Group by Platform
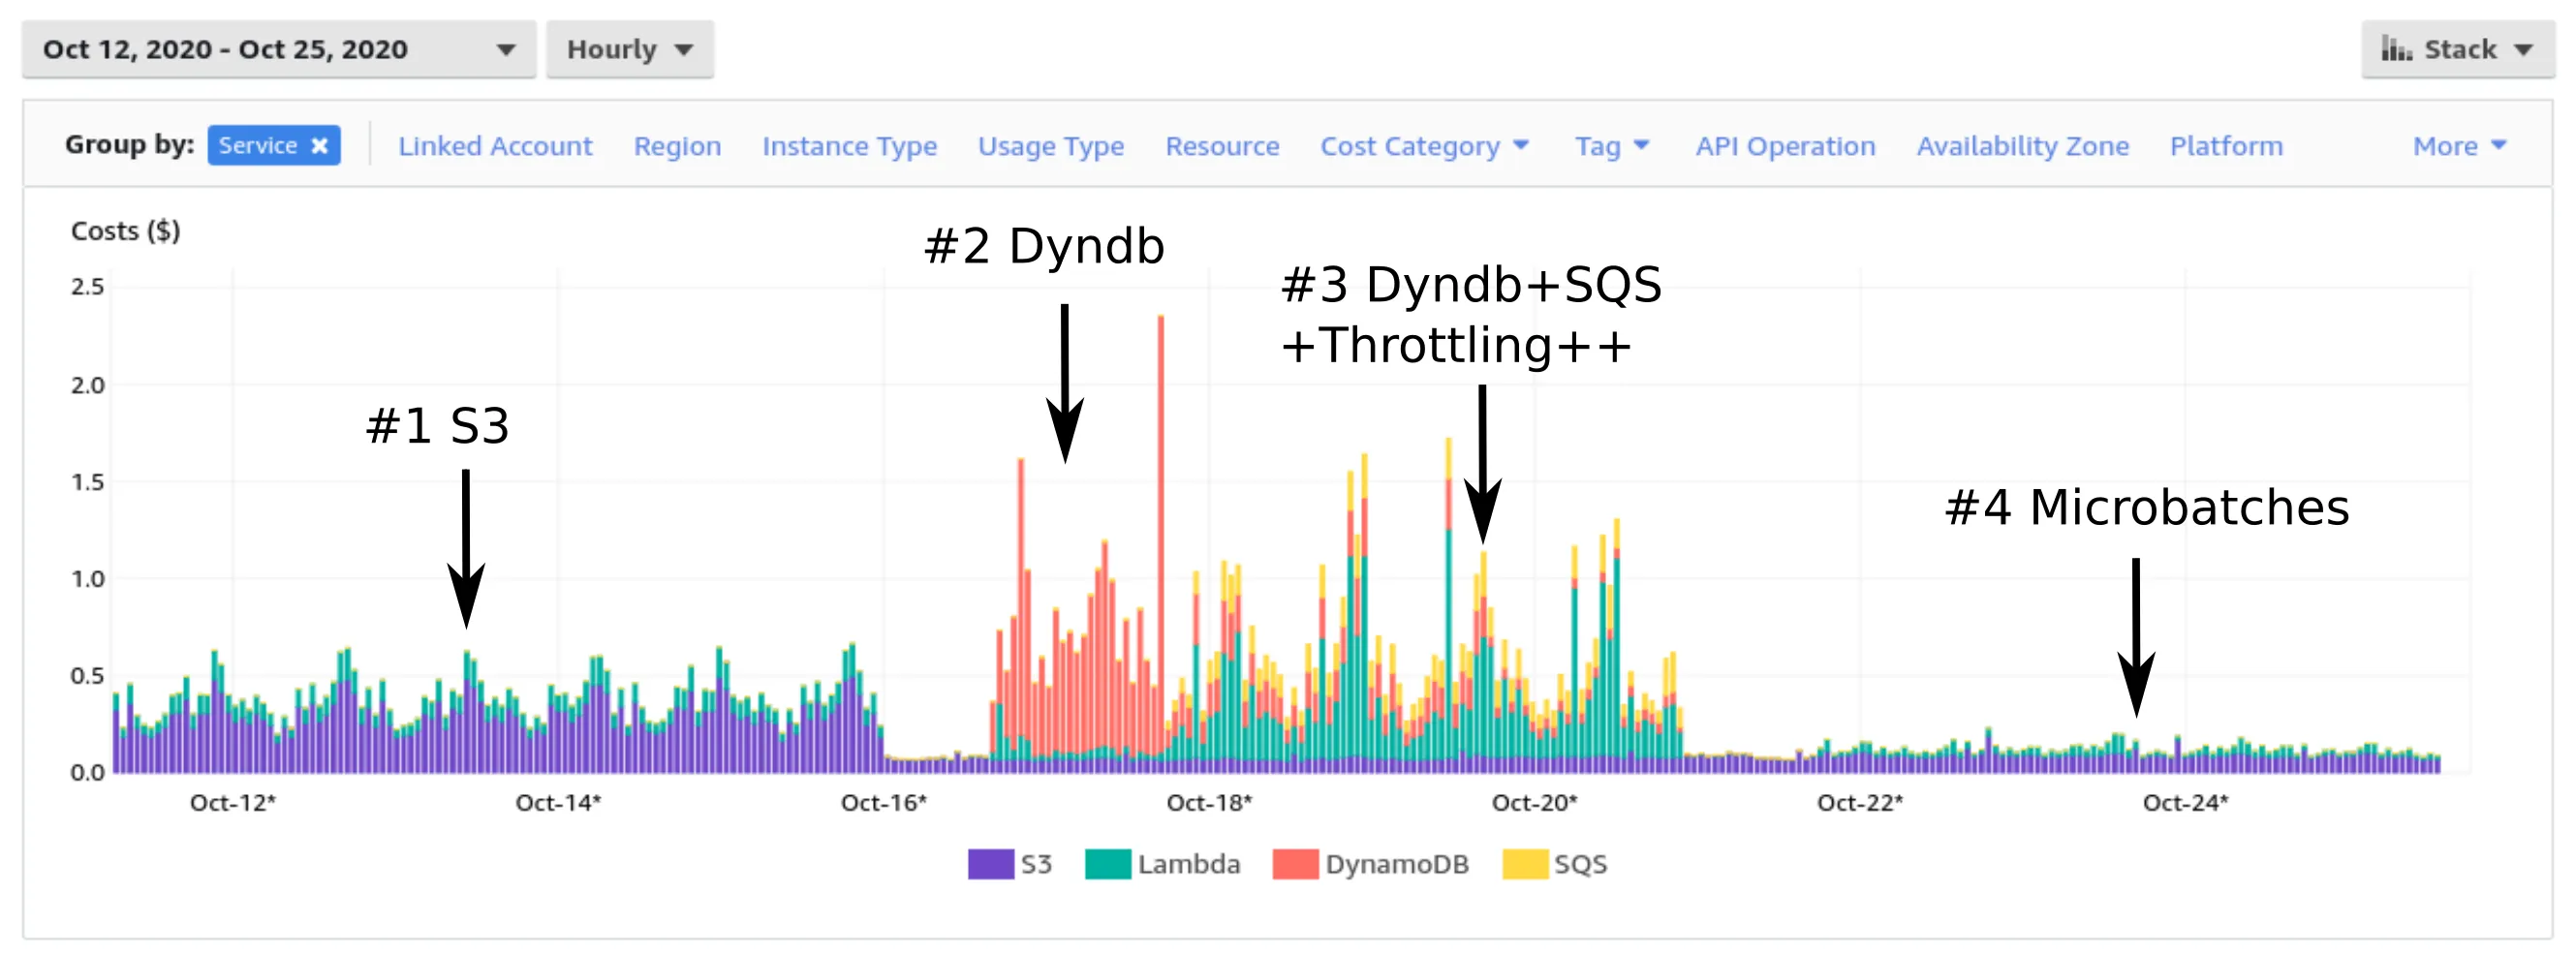Image resolution: width=2576 pixels, height=954 pixels. click(x=2226, y=146)
